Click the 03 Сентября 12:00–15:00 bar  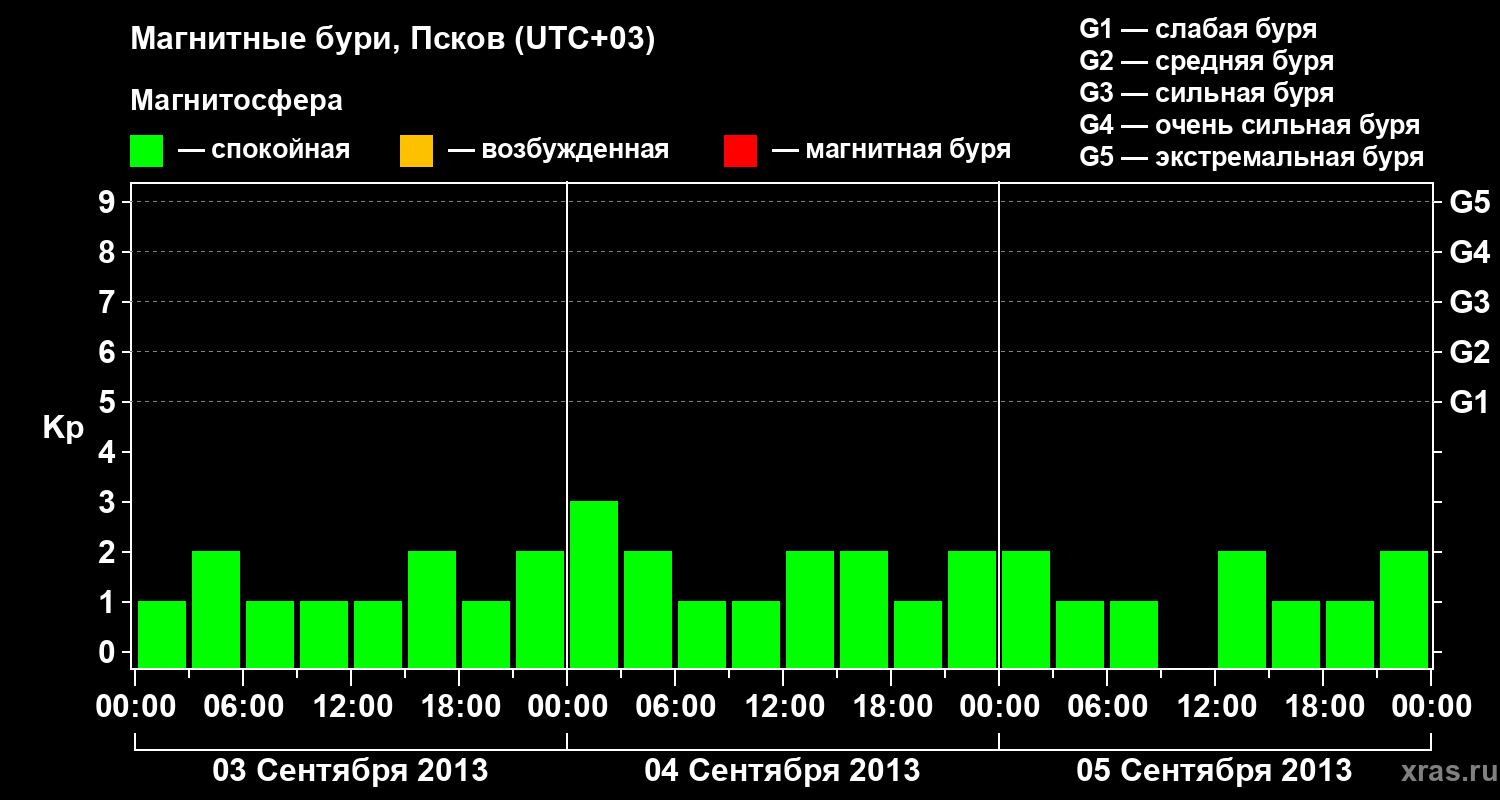(378, 634)
